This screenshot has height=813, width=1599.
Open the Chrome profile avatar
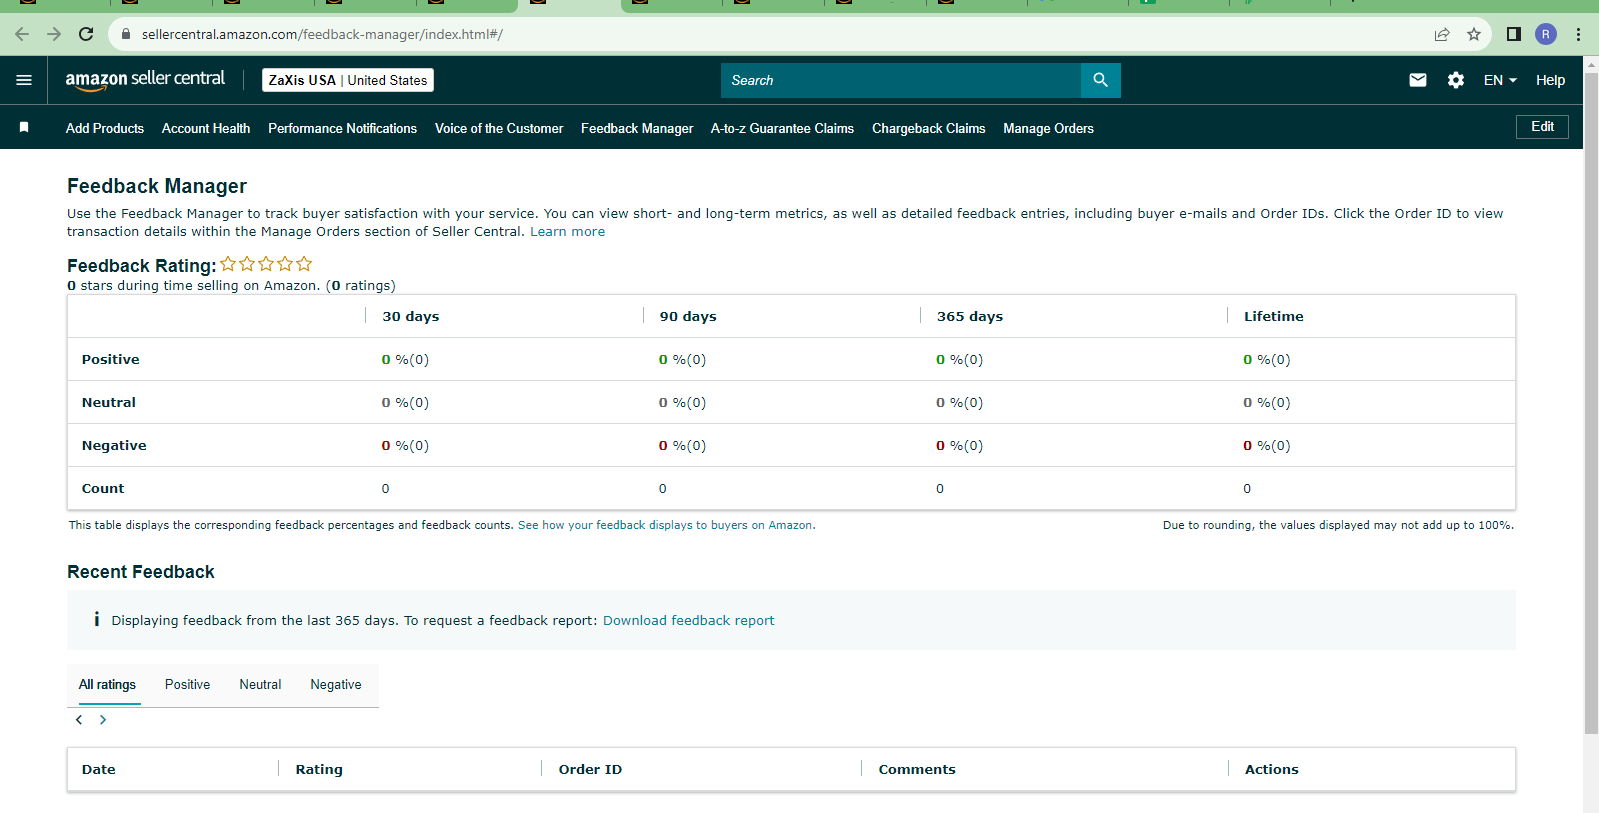tap(1546, 34)
